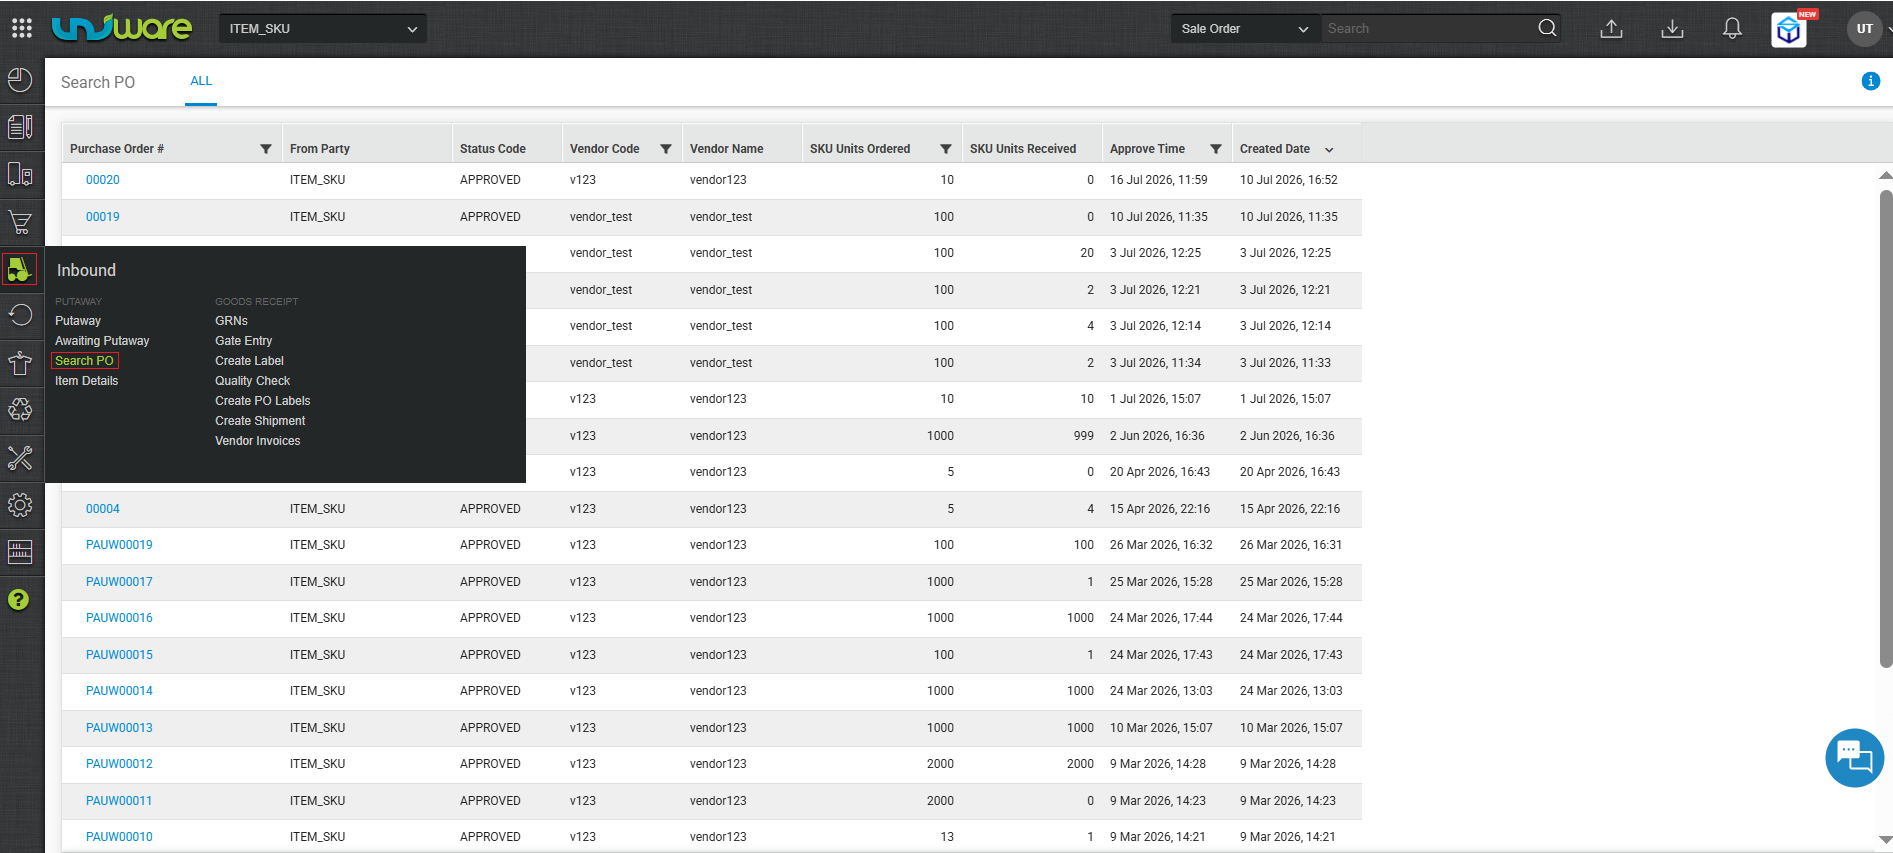This screenshot has width=1893, height=853.
Task: Open purchase order PAUW00010
Action: coord(119,837)
